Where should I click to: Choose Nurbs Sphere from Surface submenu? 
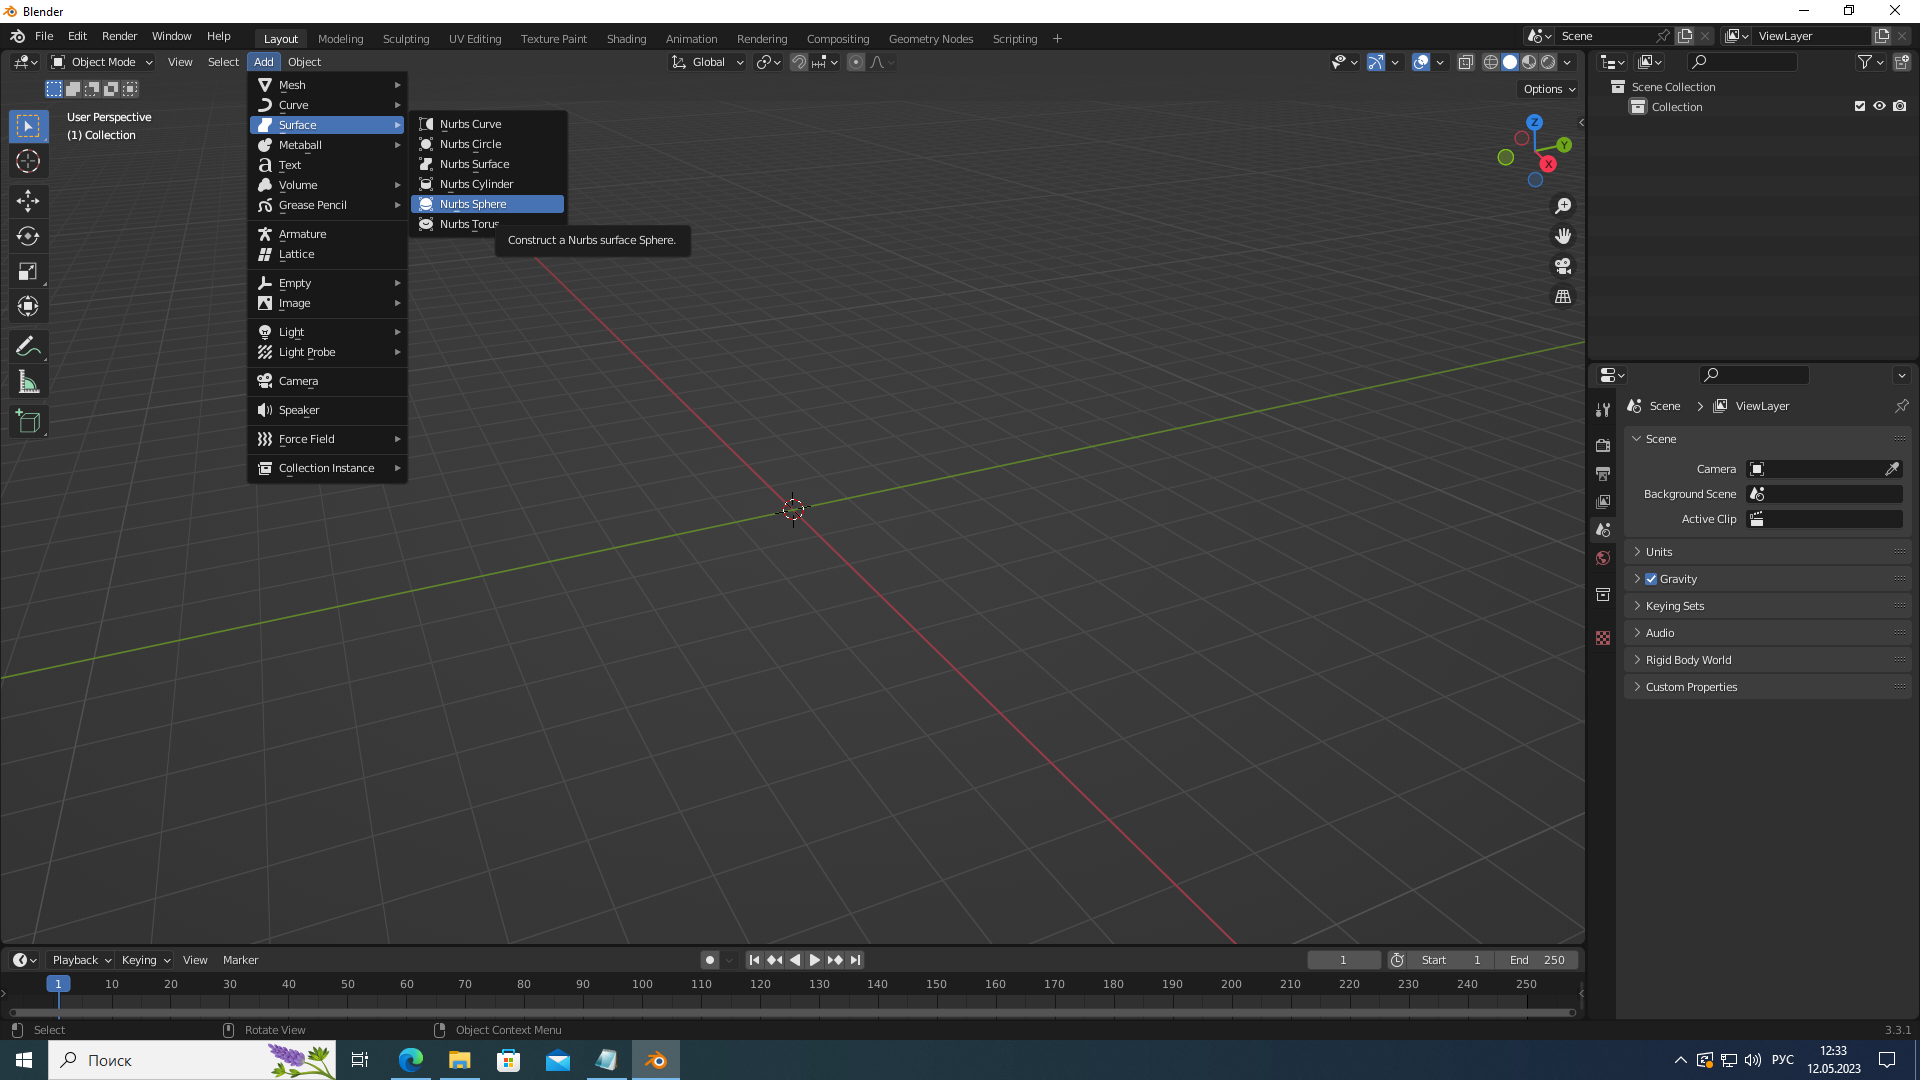pyautogui.click(x=487, y=204)
